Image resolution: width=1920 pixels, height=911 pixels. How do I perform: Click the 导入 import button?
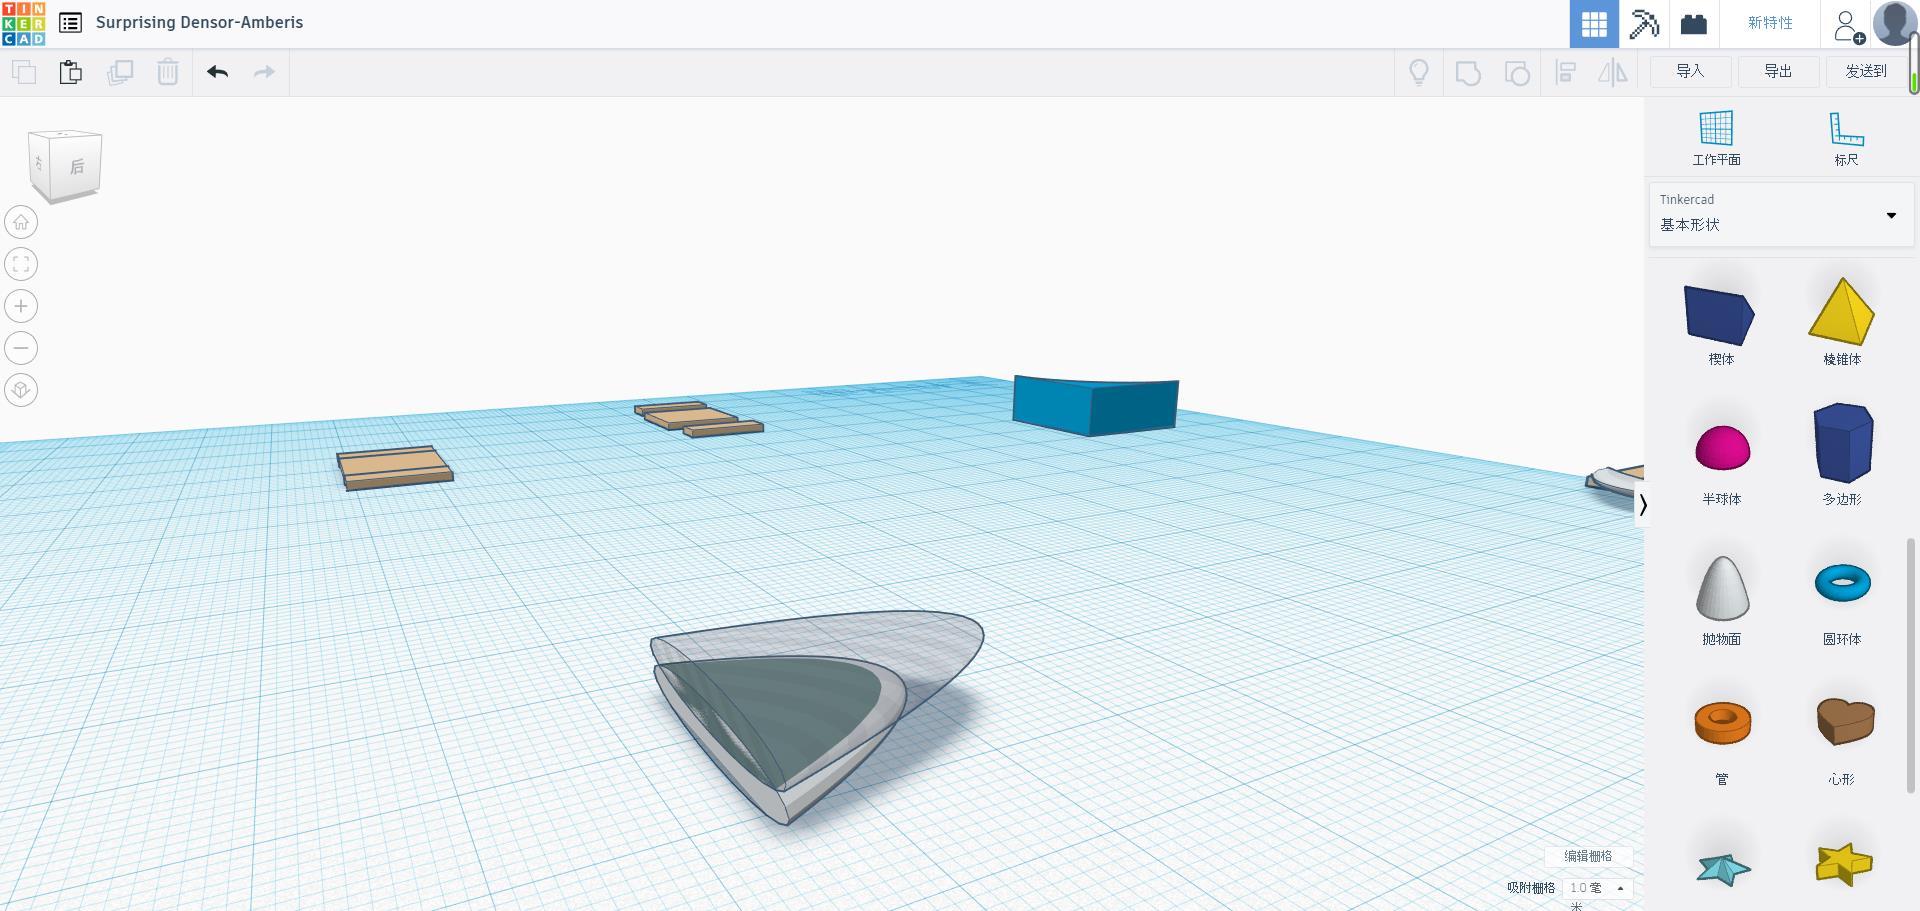point(1690,71)
